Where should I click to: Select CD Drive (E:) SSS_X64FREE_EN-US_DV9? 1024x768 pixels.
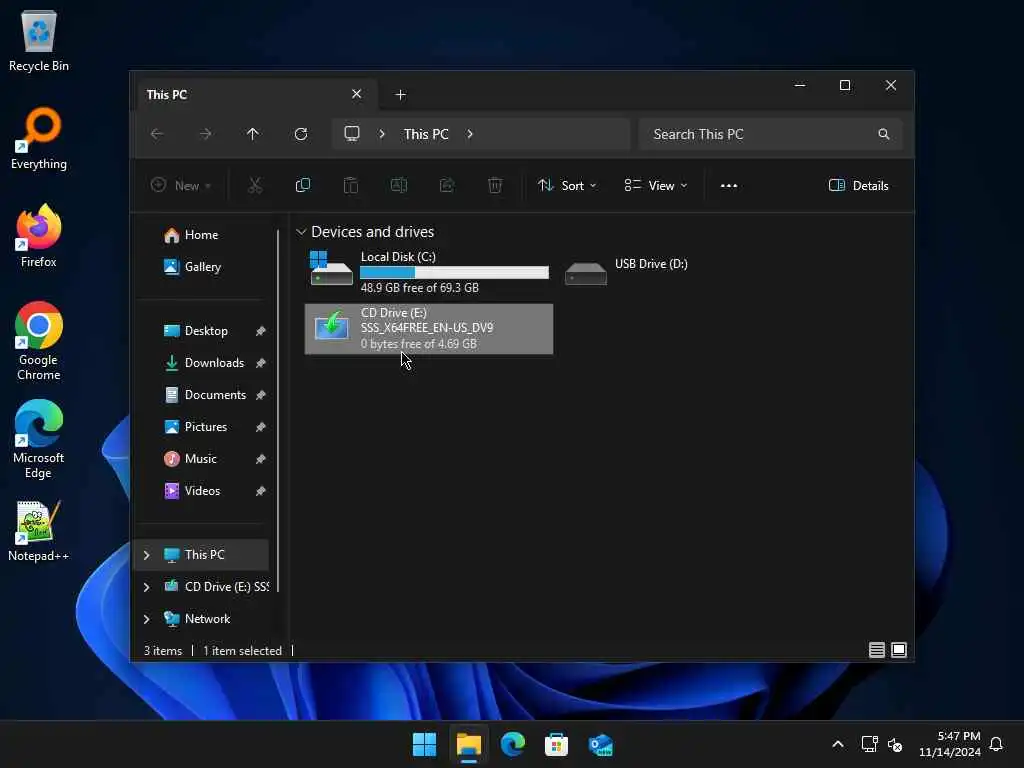coord(428,328)
